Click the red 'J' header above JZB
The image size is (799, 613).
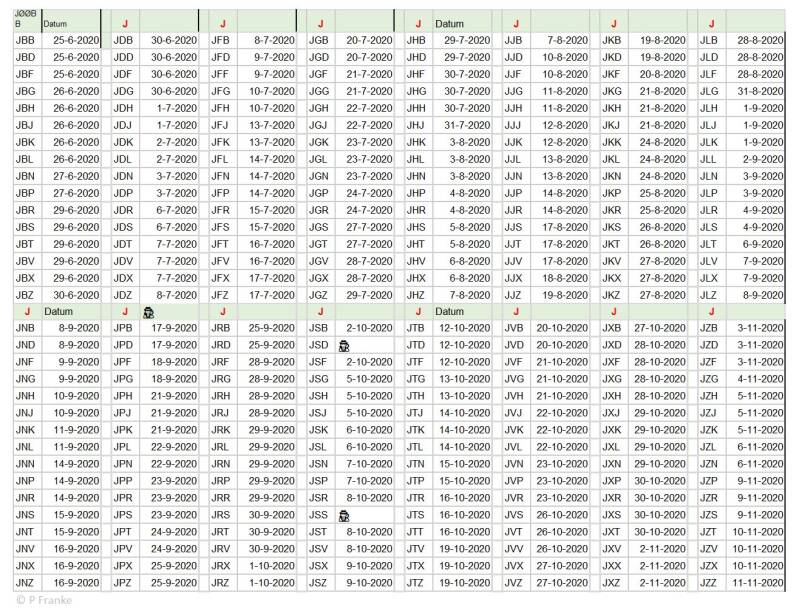711,311
